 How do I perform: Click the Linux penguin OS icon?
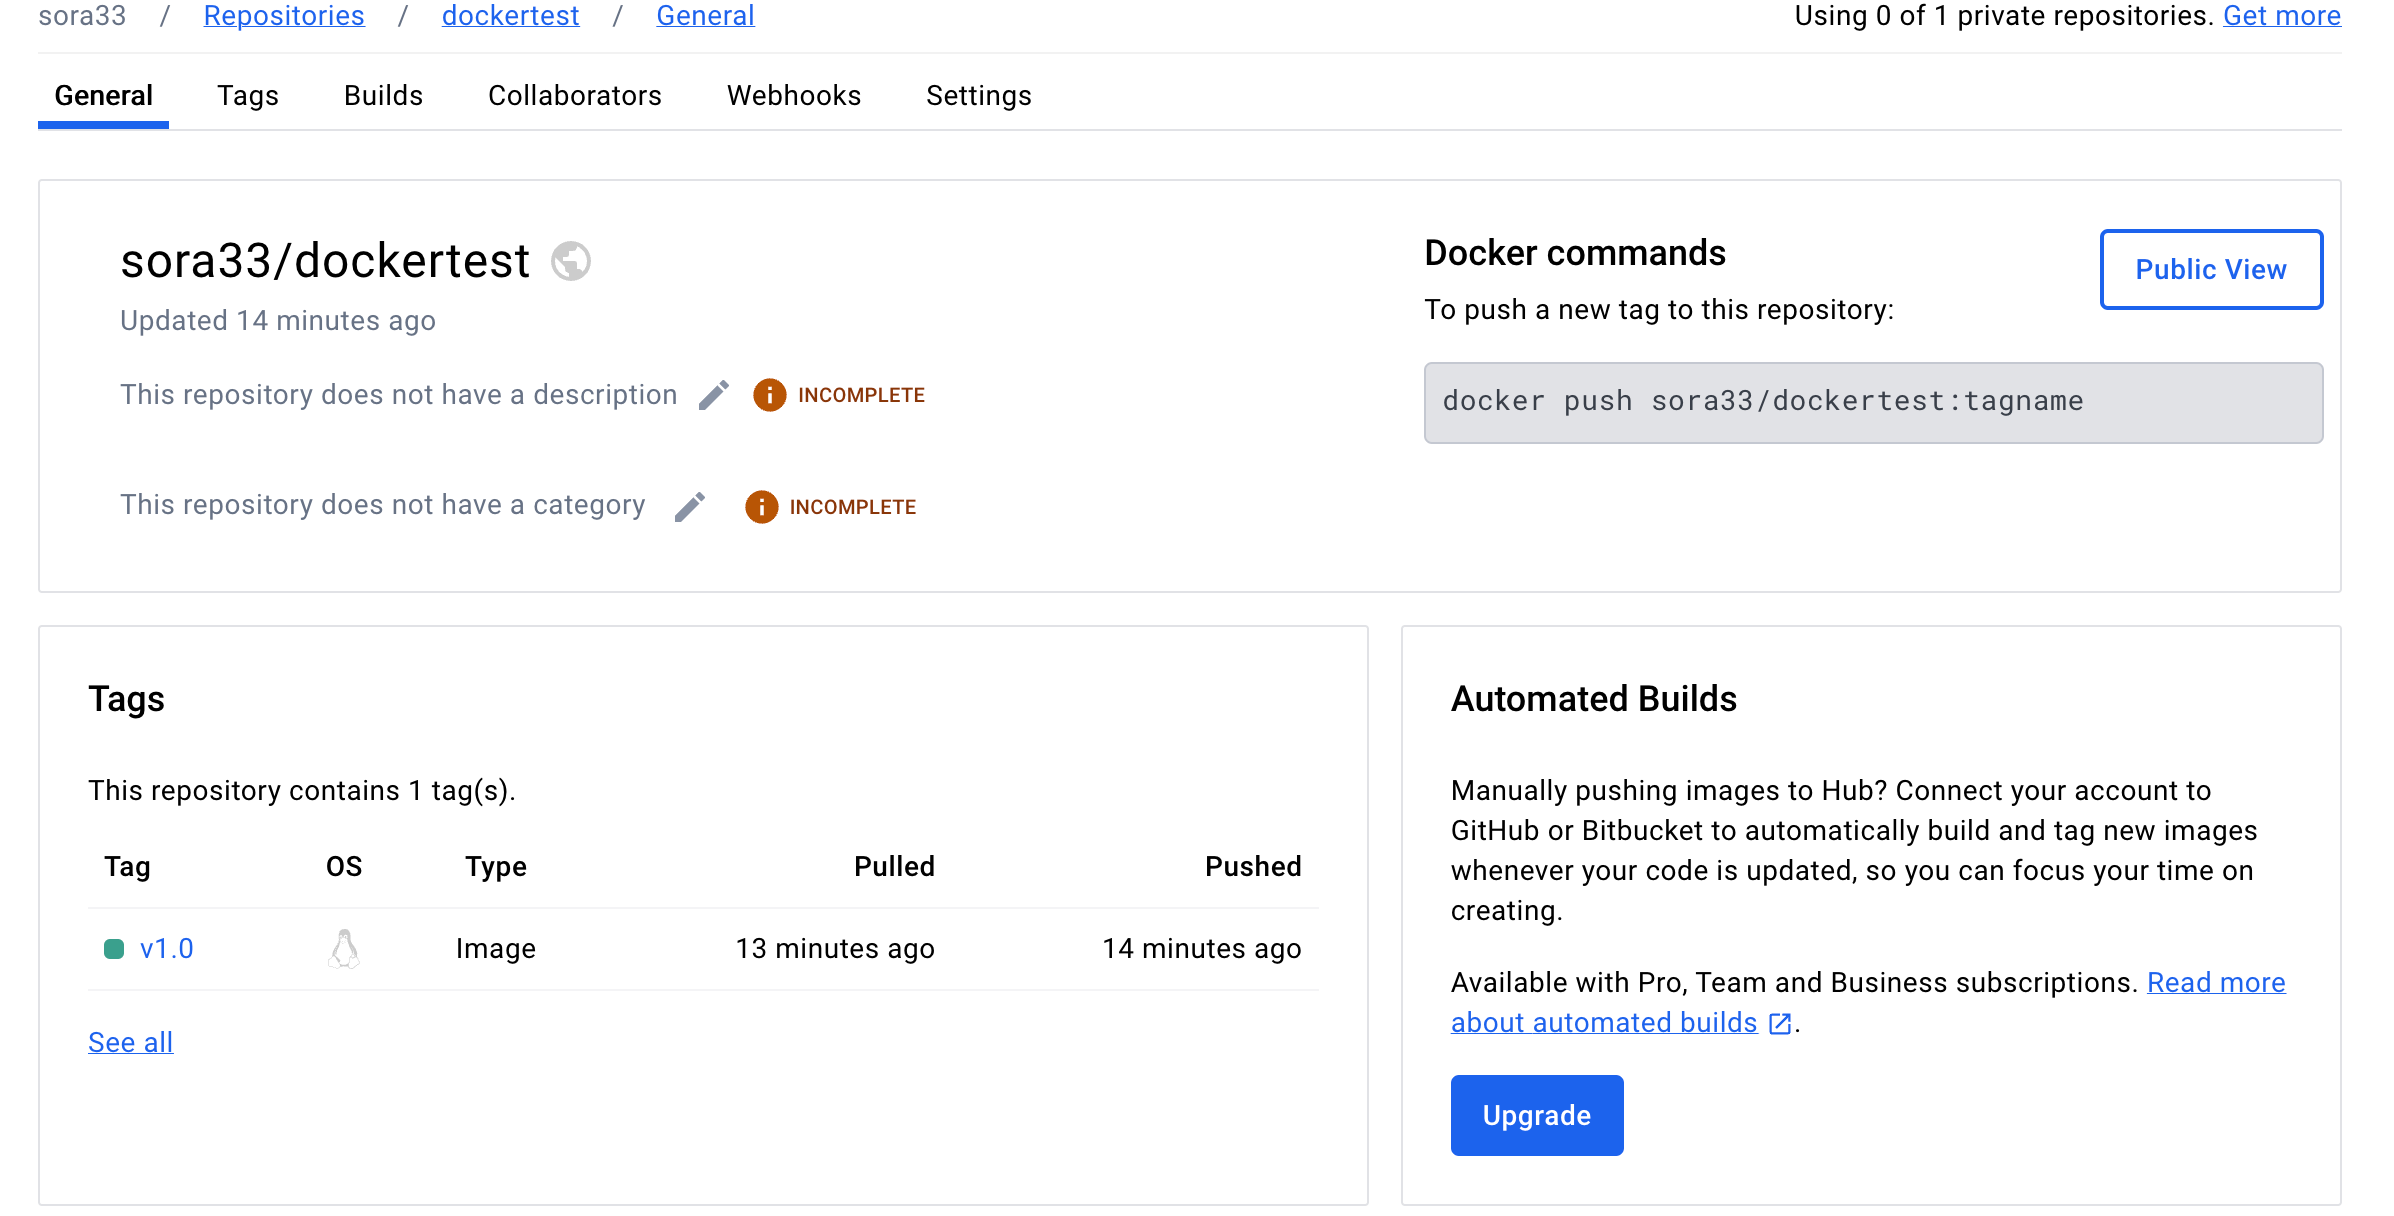344,949
